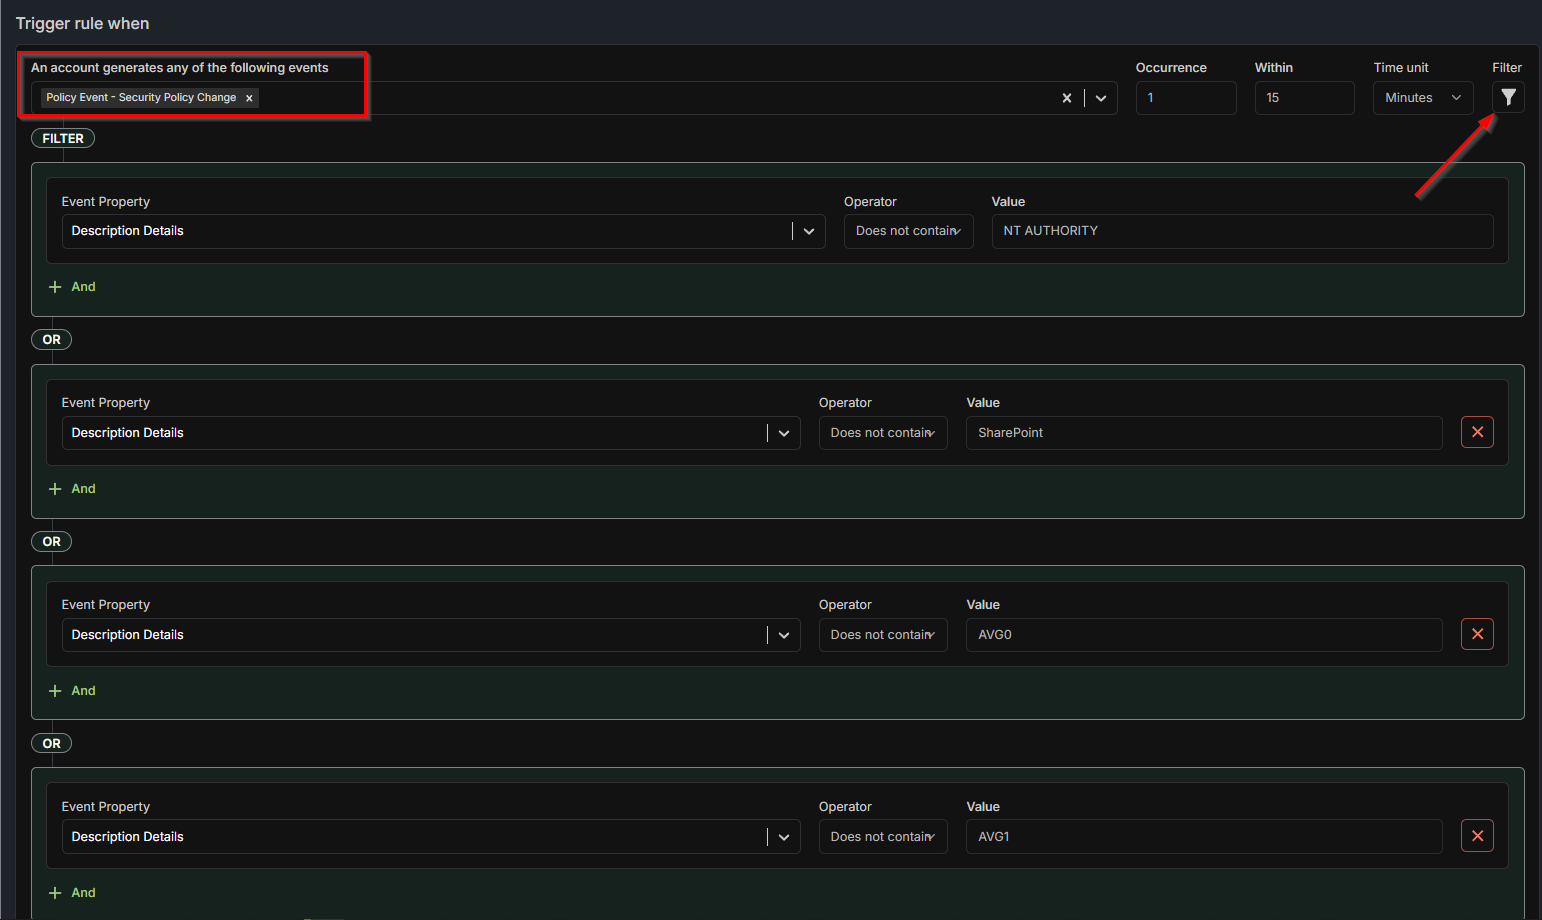Edit the NT AUTHORITY value field
Screen dimensions: 1542x920
point(1241,231)
